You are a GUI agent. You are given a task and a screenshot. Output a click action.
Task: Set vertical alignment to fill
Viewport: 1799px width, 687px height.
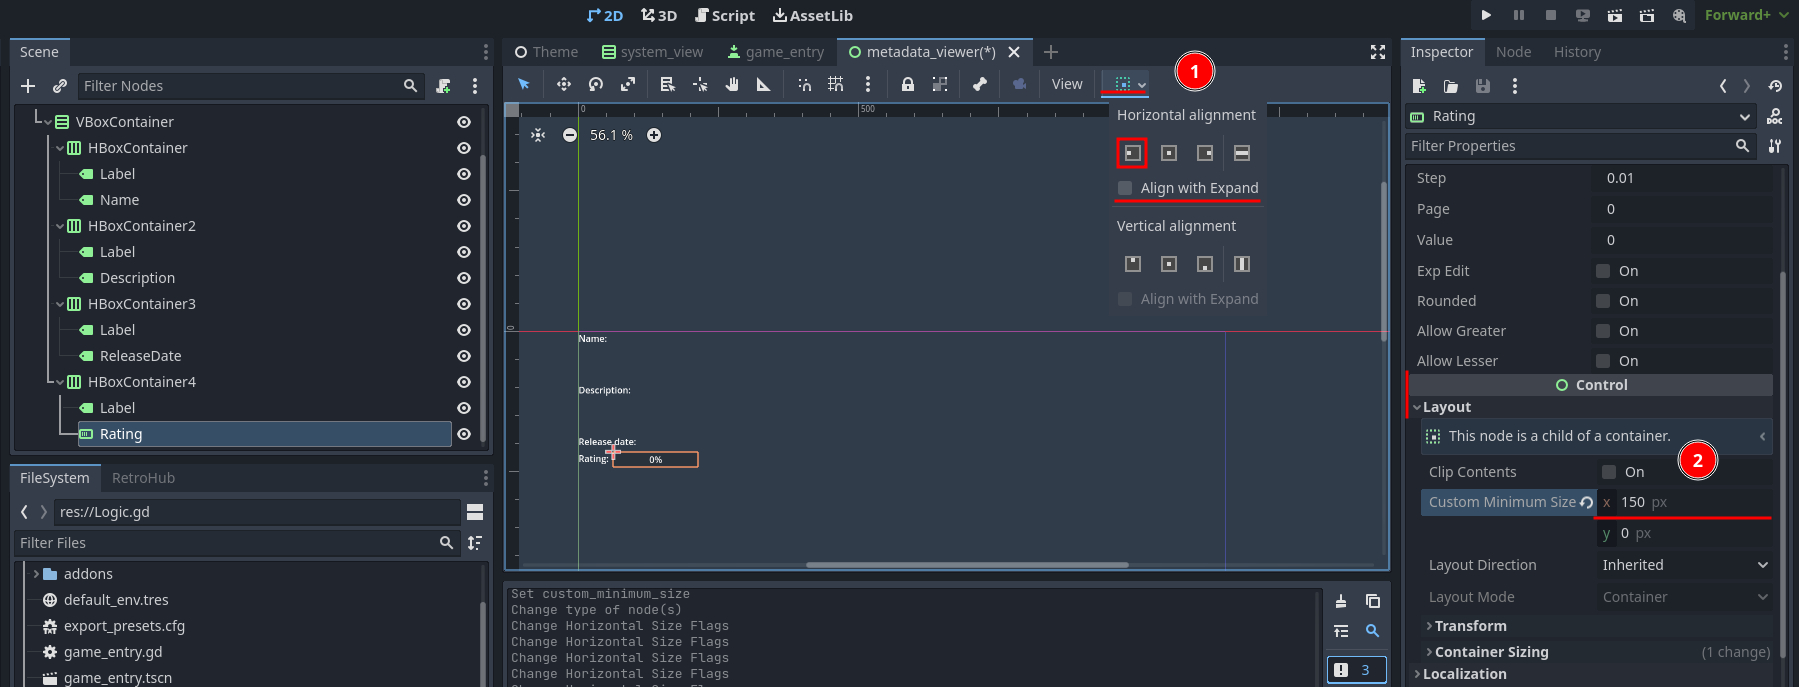(1241, 264)
